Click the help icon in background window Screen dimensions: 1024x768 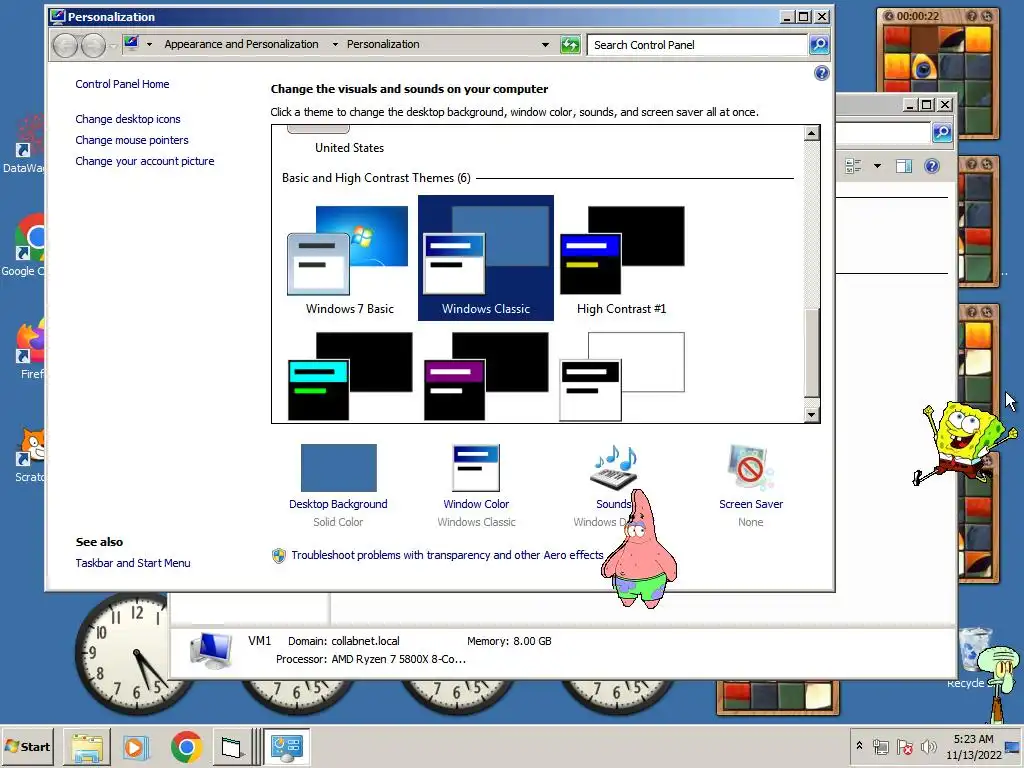(932, 166)
